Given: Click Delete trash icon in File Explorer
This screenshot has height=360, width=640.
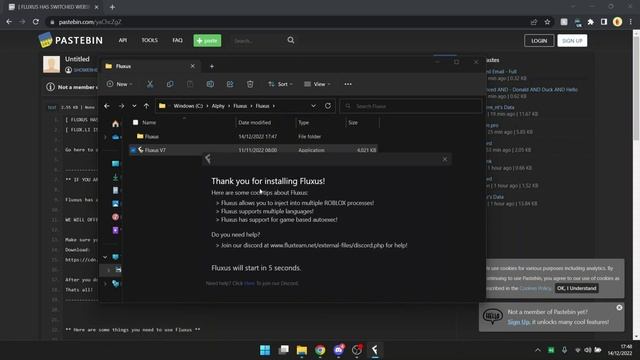Looking at the screenshot, I should pos(250,84).
